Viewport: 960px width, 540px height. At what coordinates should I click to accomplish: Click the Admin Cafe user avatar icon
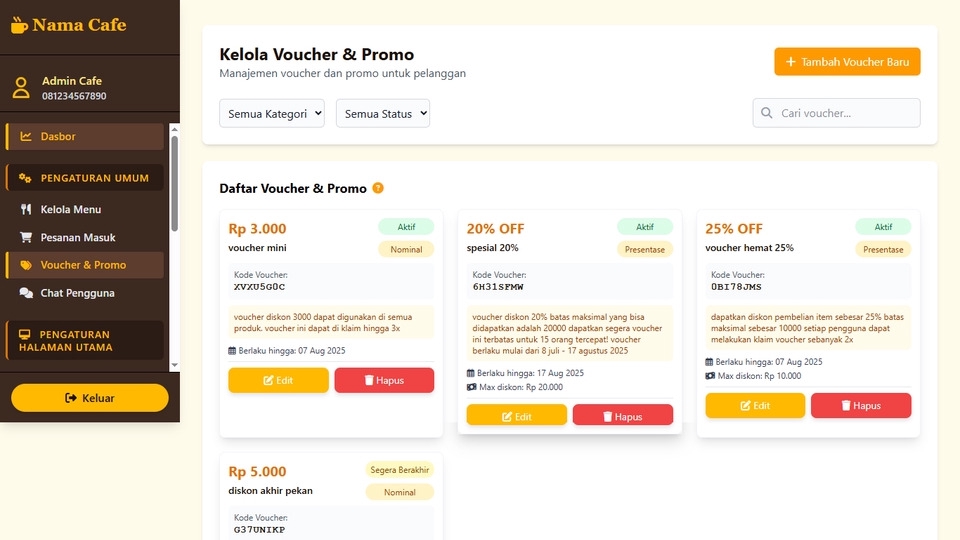coord(21,88)
